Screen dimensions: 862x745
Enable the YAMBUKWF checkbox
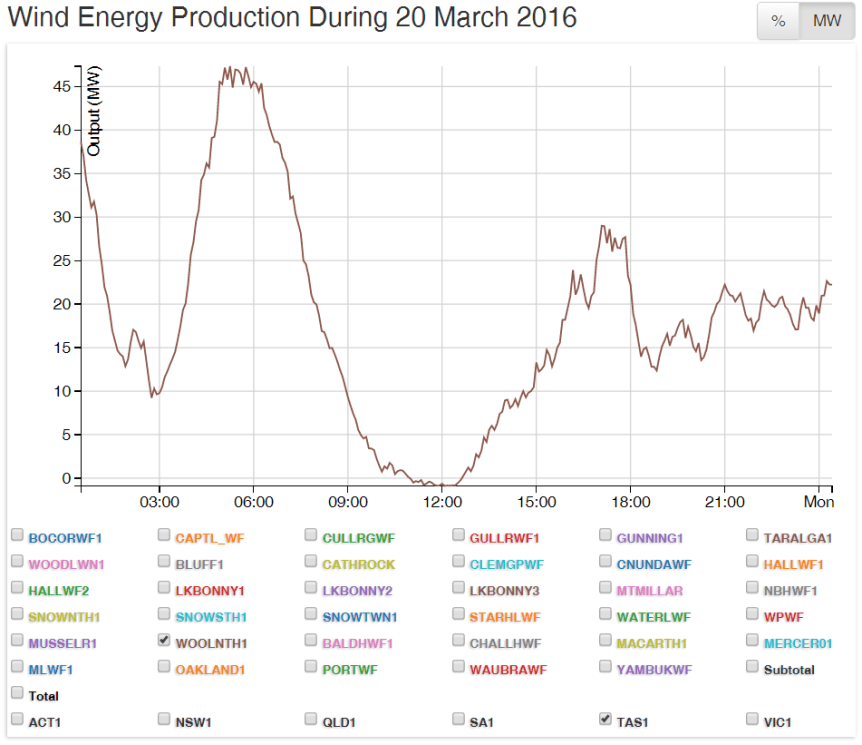pyautogui.click(x=606, y=666)
